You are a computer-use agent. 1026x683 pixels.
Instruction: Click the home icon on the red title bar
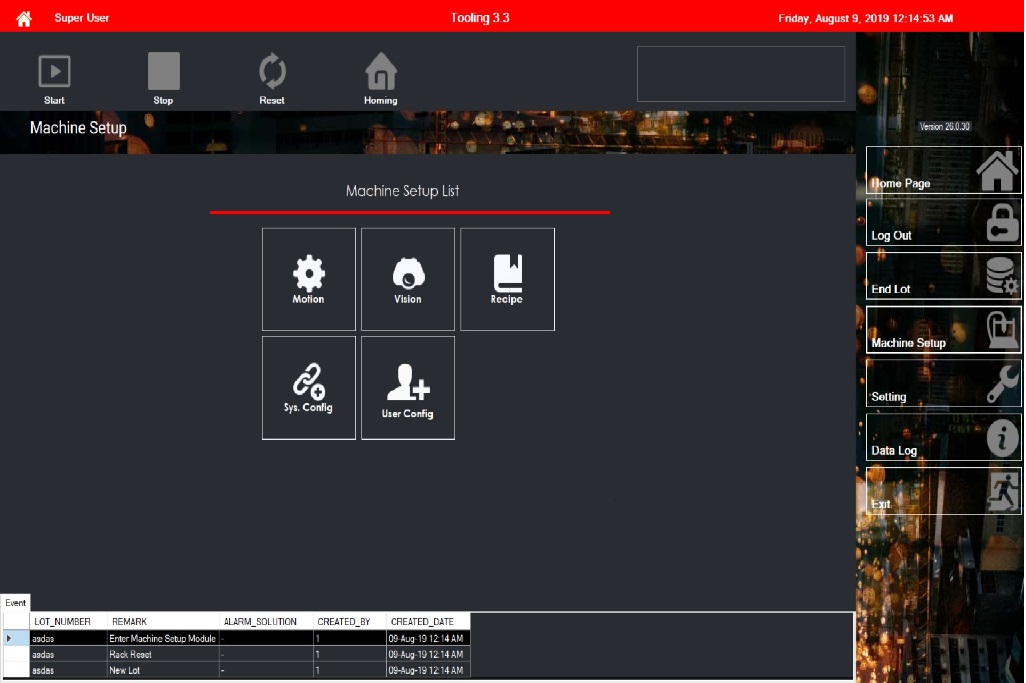22,17
